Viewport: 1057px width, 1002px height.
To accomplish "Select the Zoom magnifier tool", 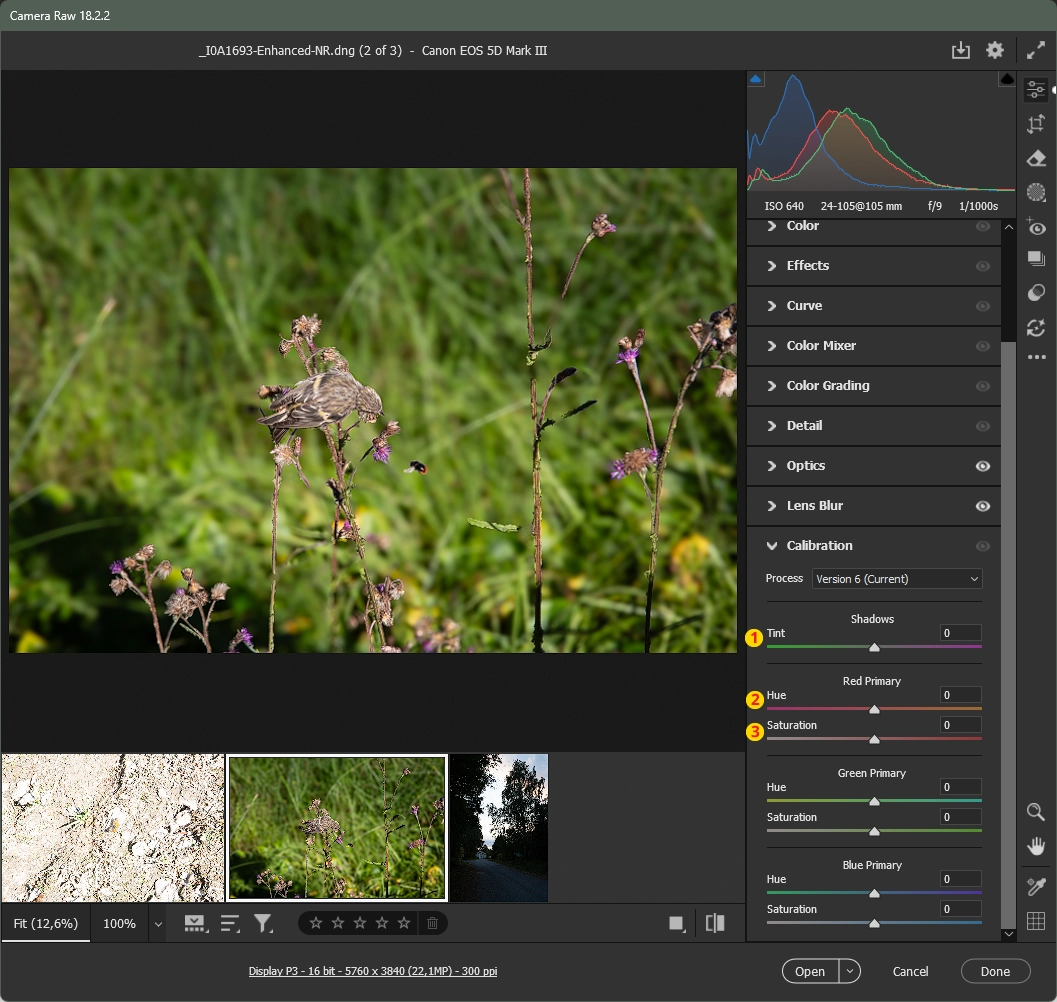I will coord(1036,812).
